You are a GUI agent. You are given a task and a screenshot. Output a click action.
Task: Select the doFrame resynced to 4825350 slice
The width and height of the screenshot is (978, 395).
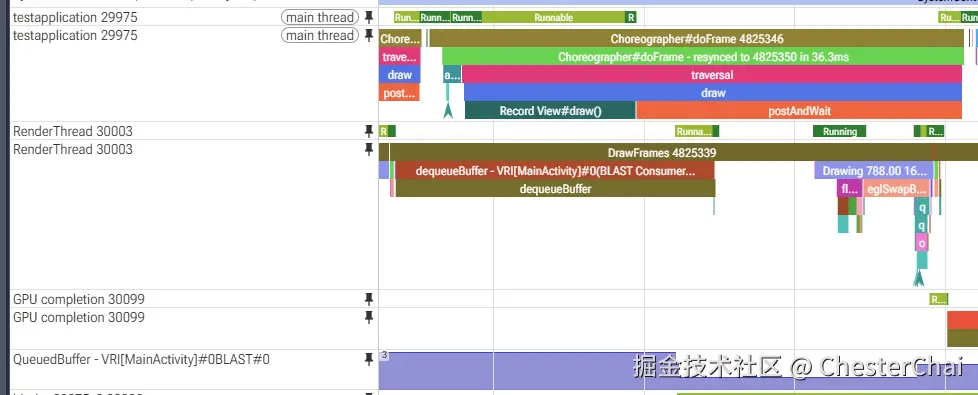703,57
